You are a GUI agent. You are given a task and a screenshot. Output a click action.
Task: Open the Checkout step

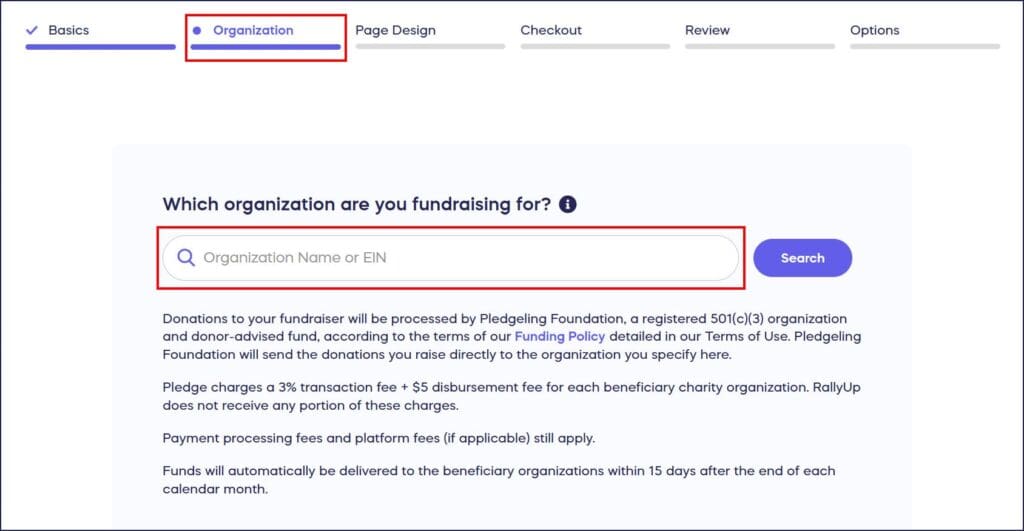click(551, 30)
